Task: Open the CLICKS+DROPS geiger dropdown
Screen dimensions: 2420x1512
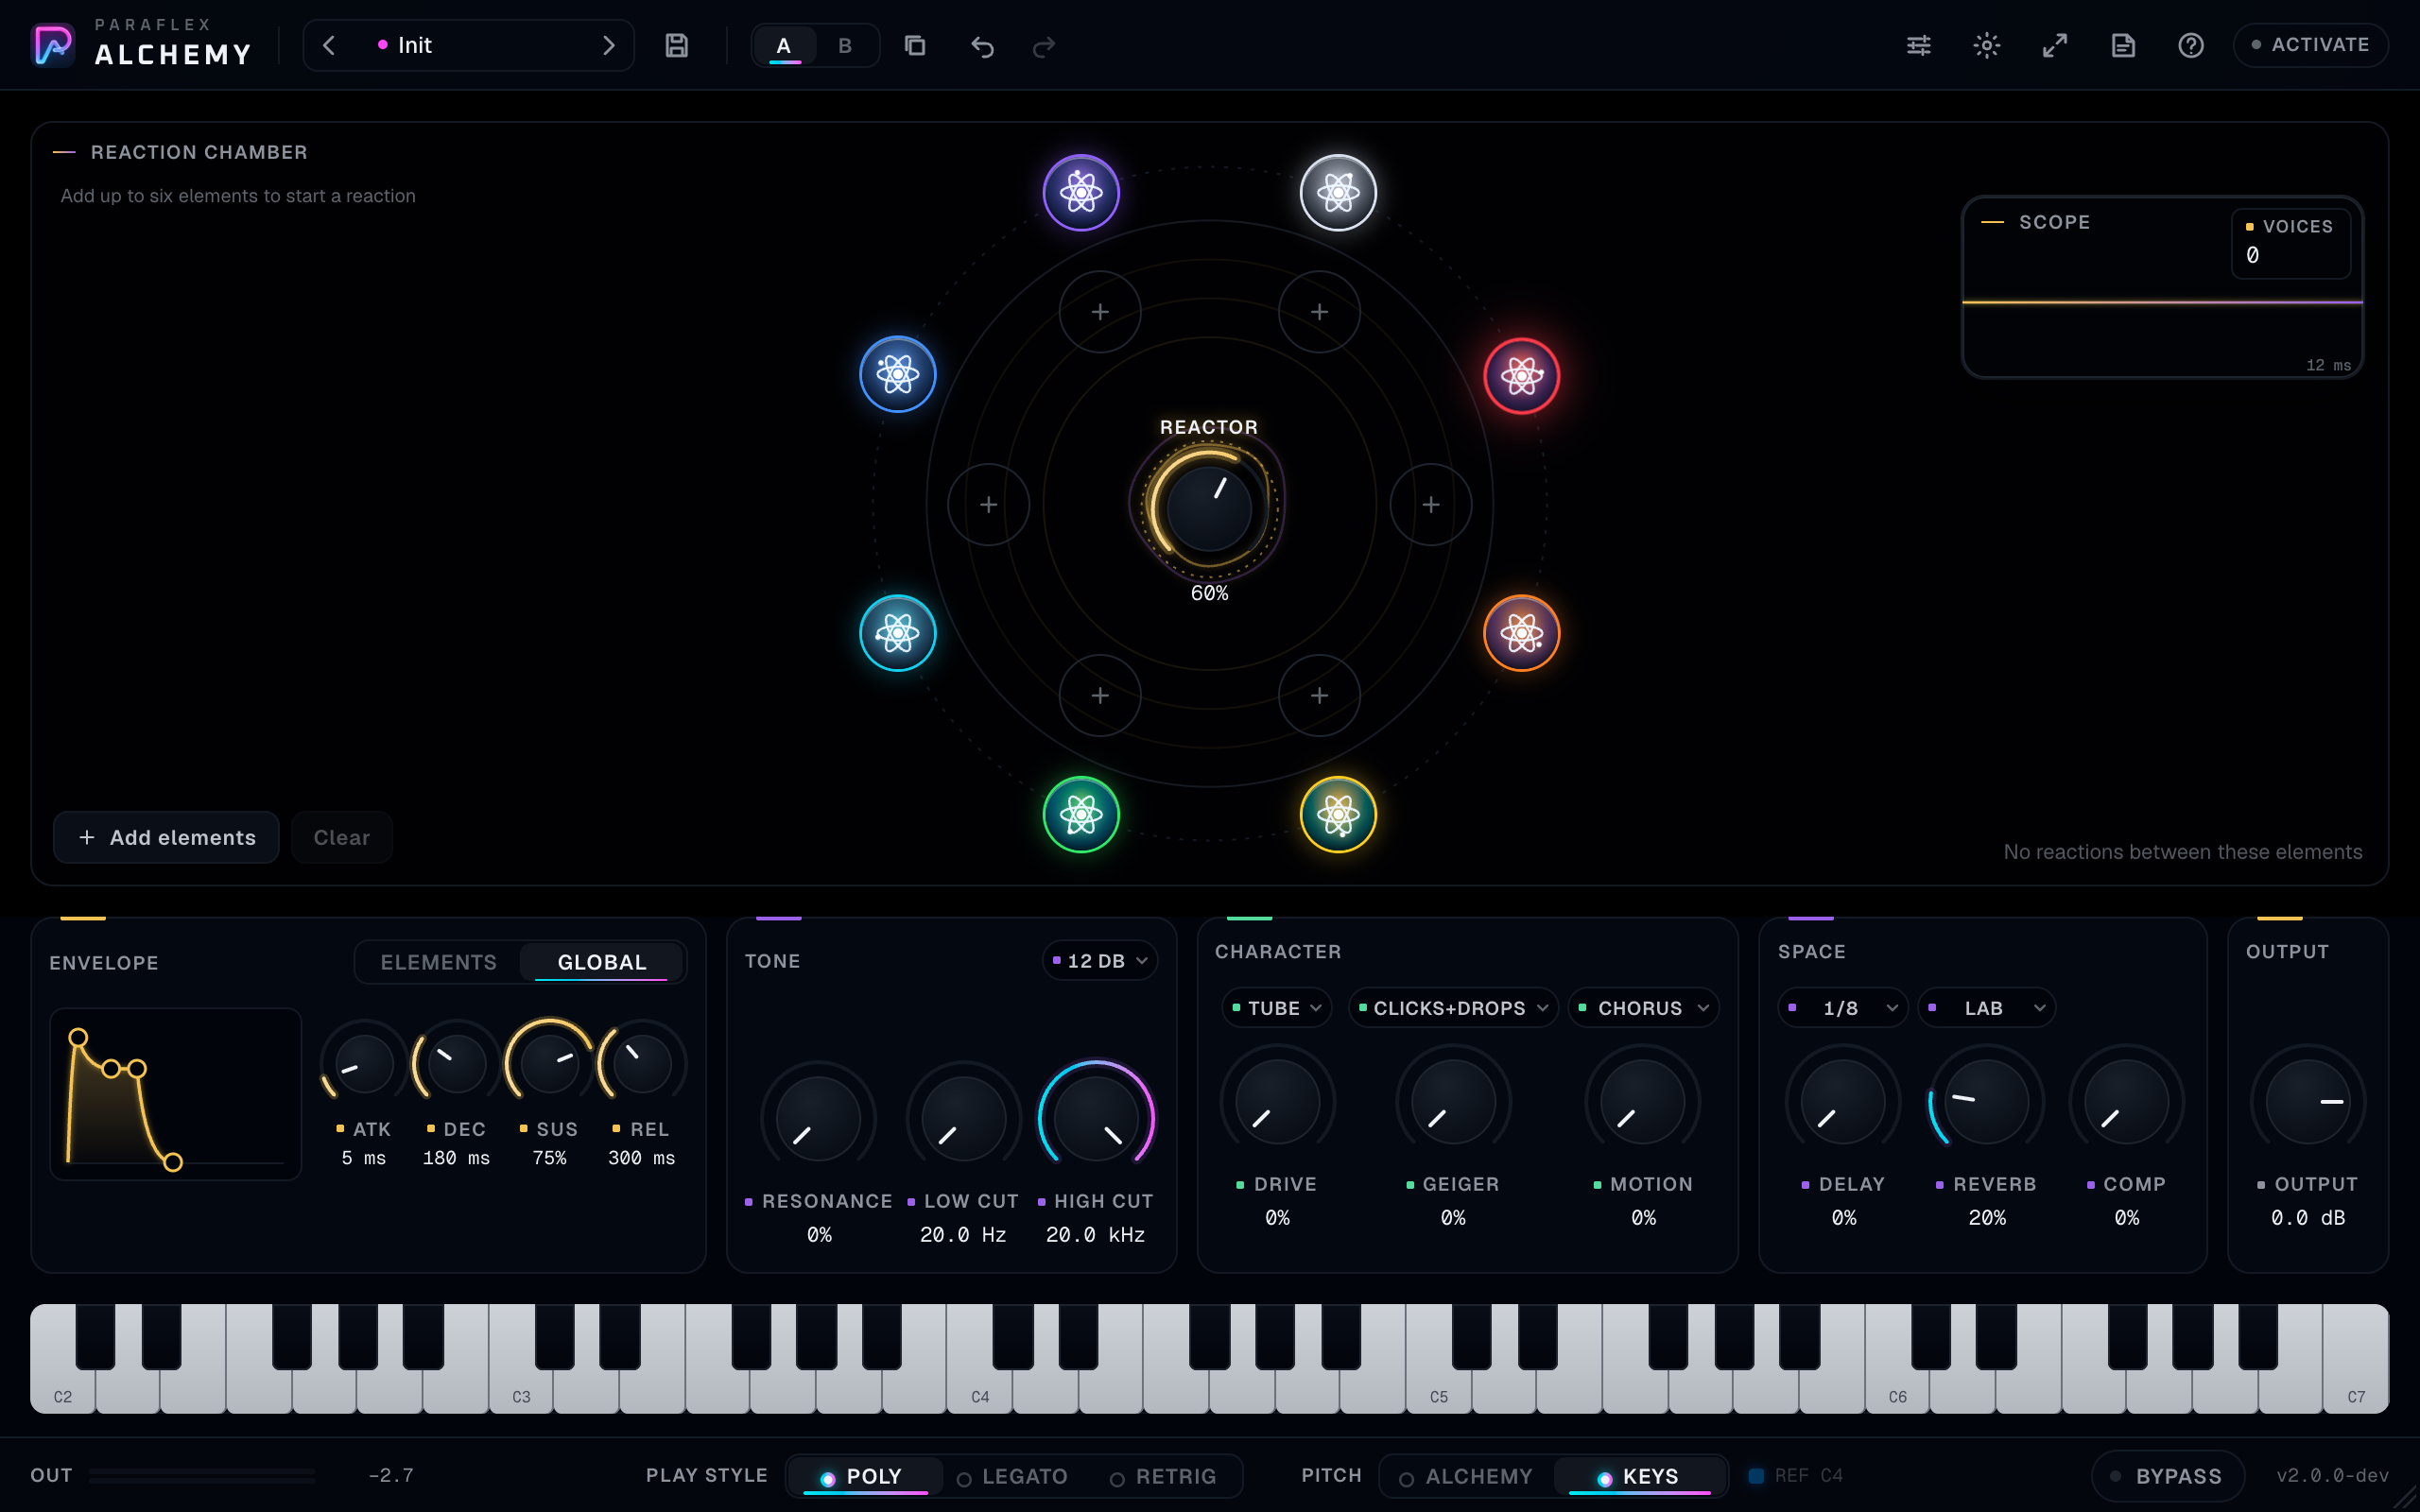Action: pyautogui.click(x=1453, y=1008)
